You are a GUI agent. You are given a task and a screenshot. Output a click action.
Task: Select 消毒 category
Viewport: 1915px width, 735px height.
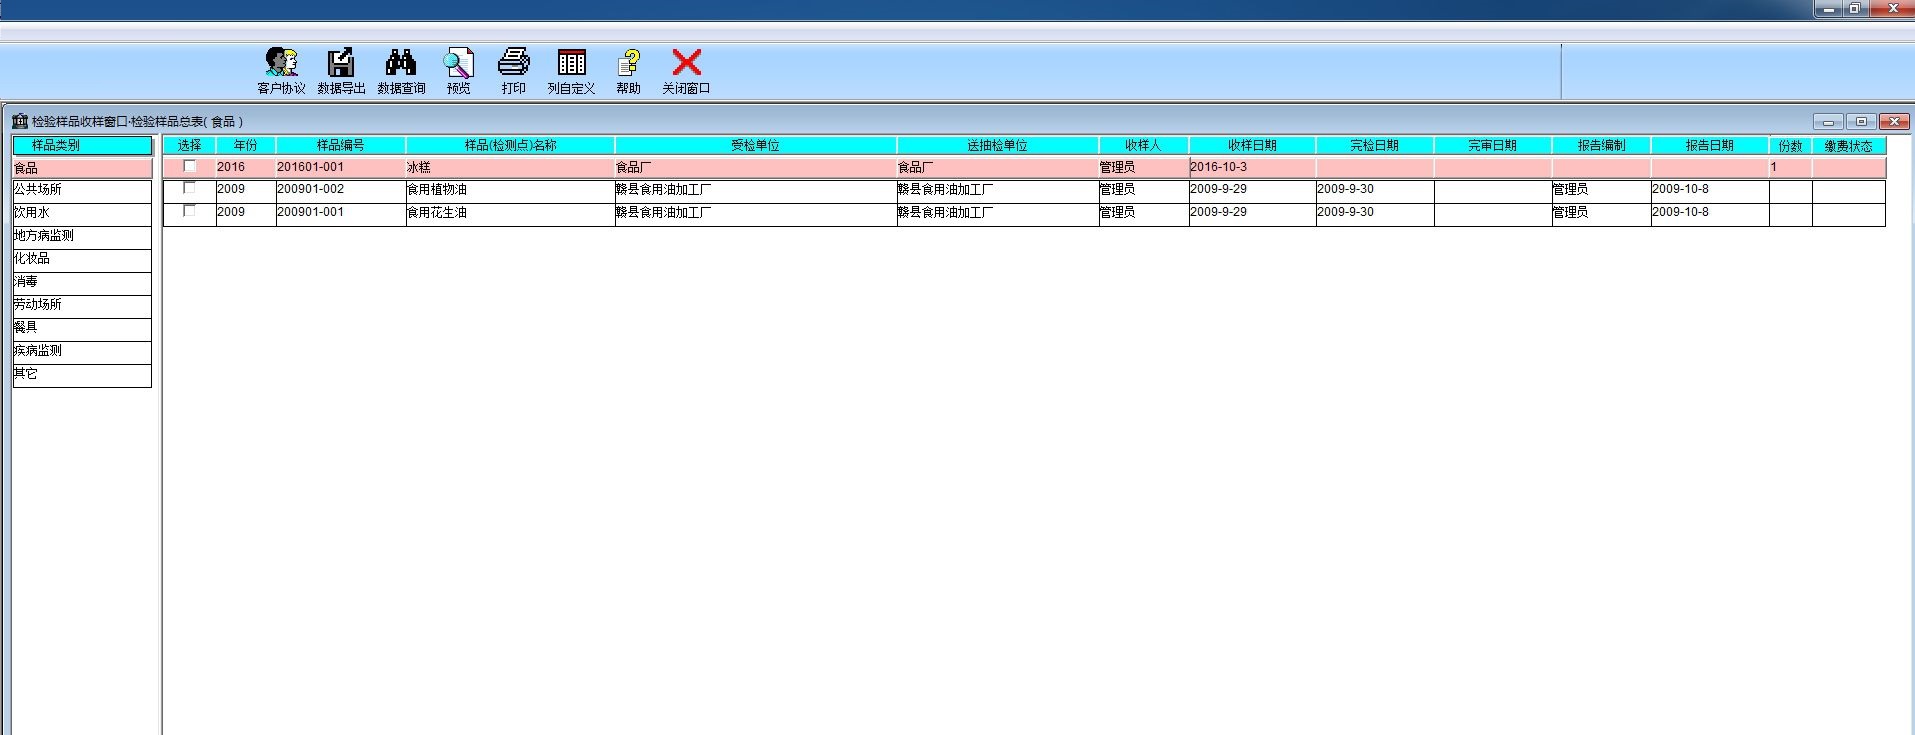click(x=82, y=282)
